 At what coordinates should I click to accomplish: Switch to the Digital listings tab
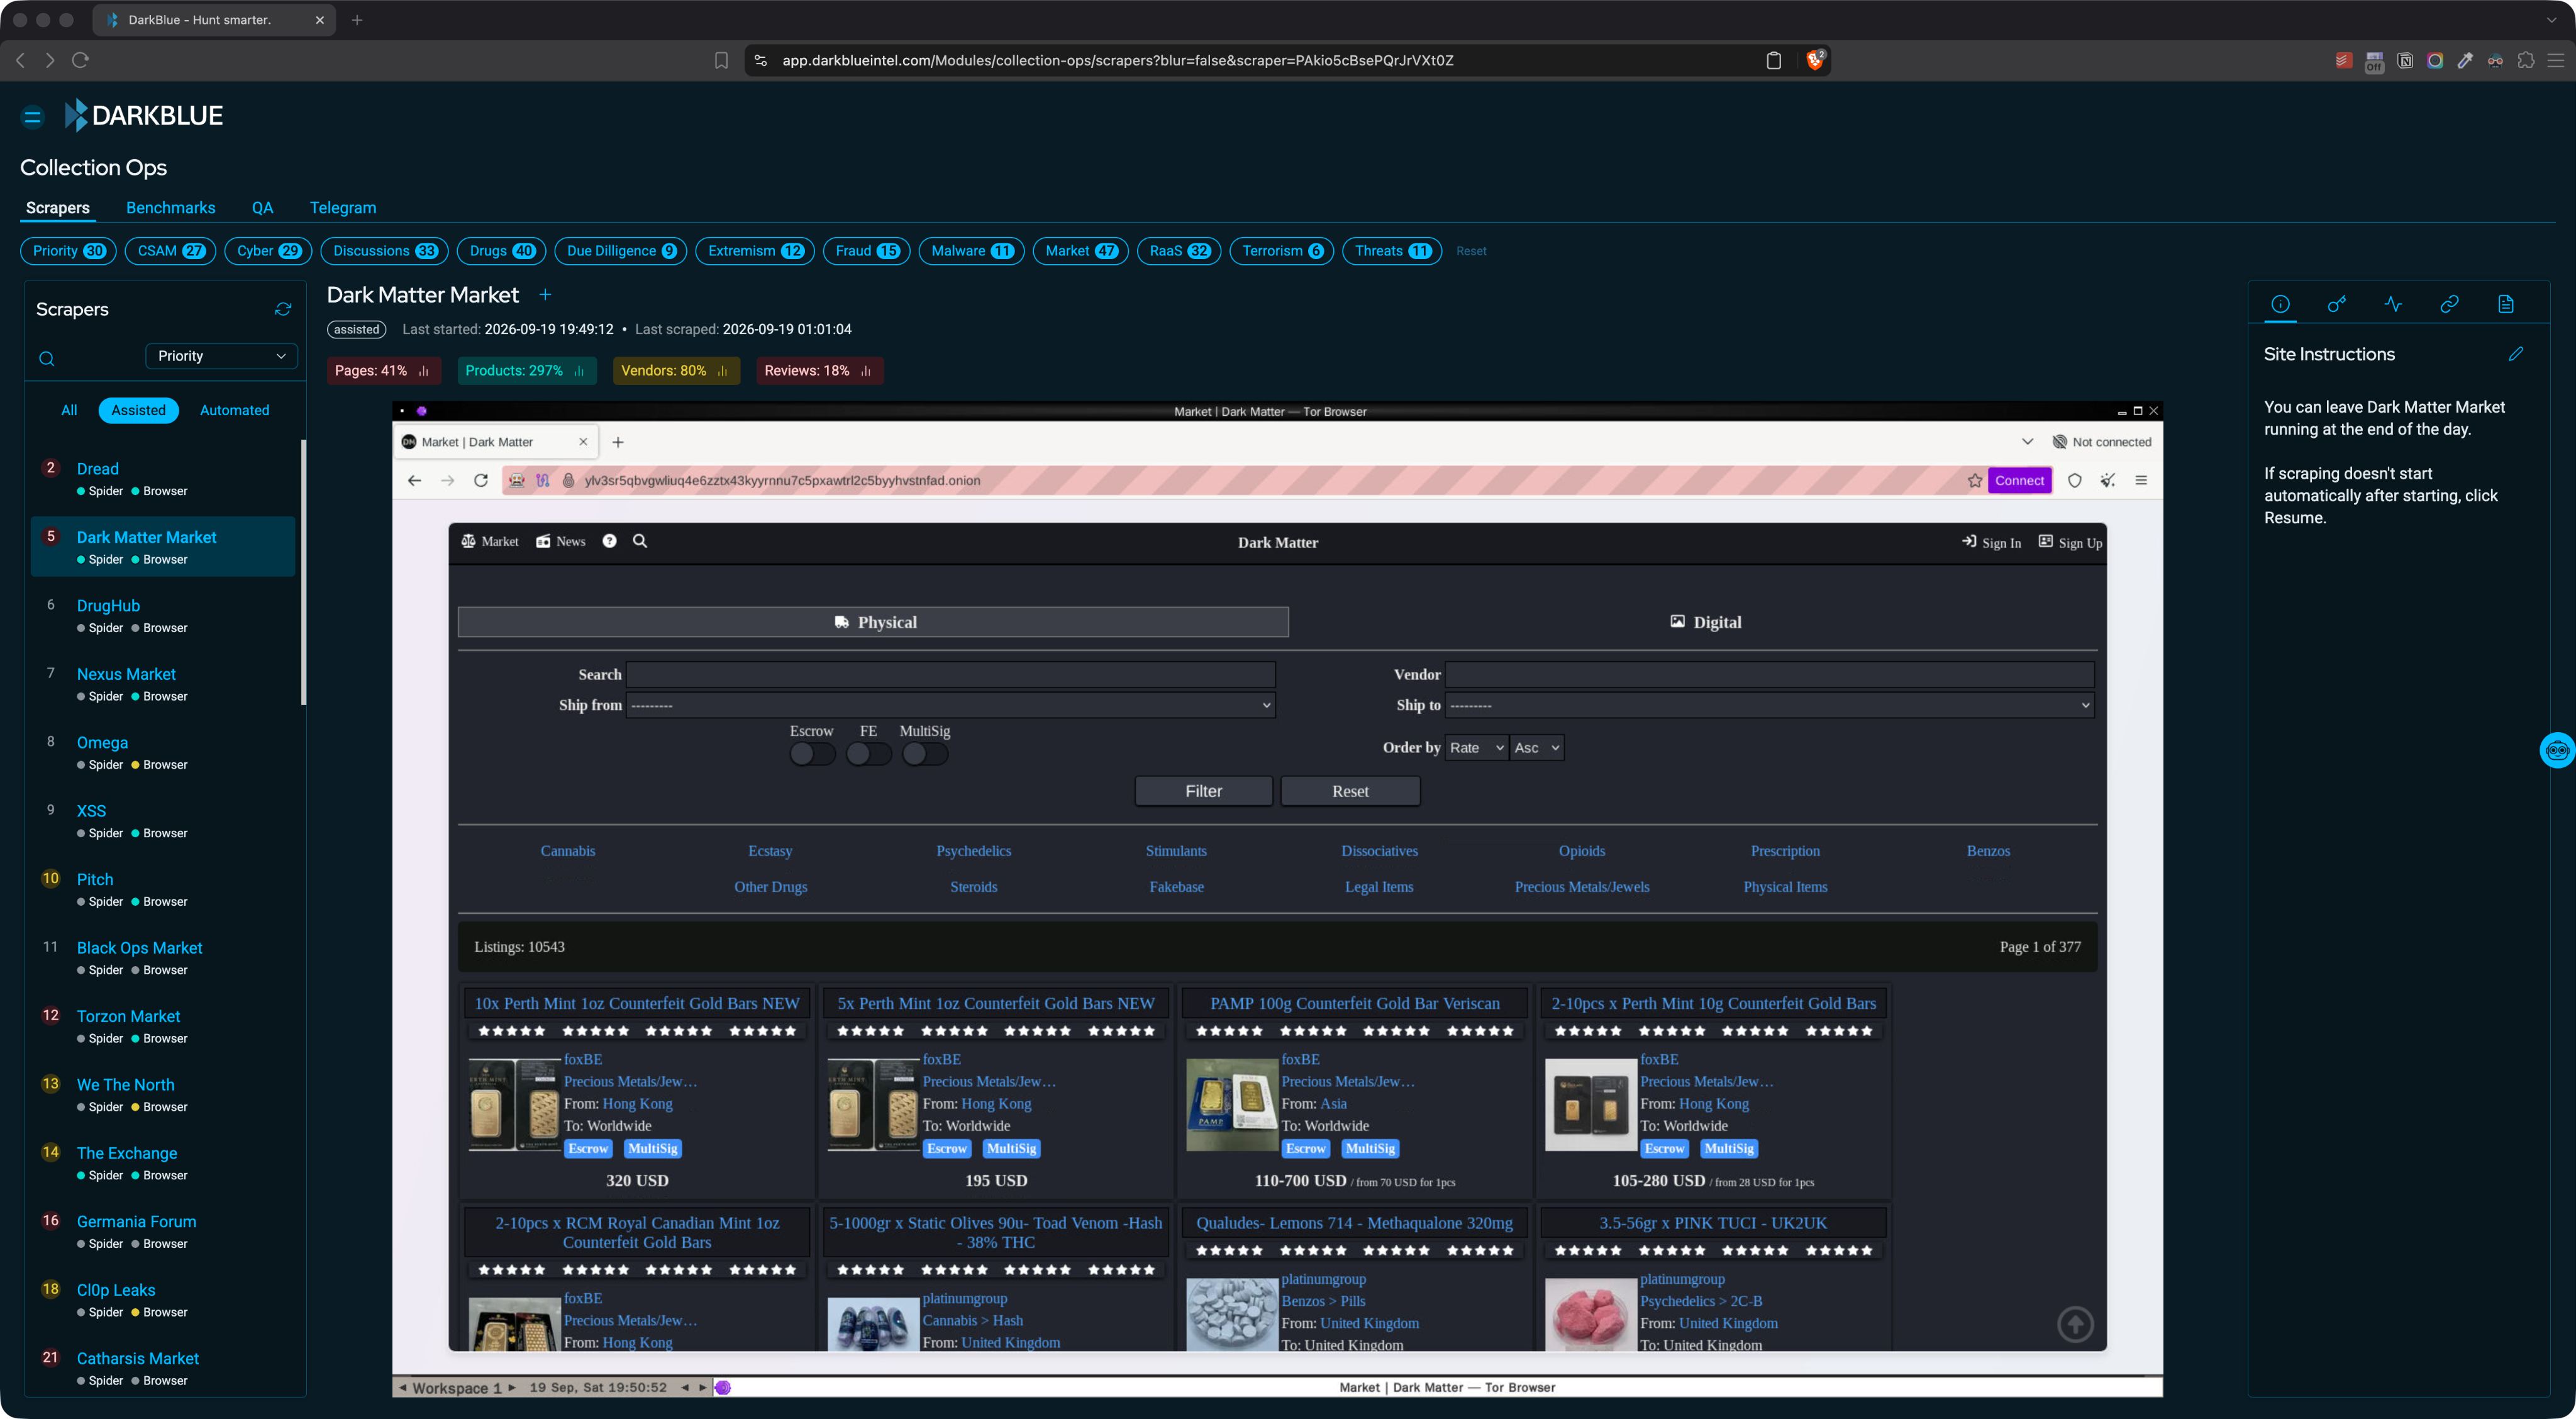click(1705, 622)
